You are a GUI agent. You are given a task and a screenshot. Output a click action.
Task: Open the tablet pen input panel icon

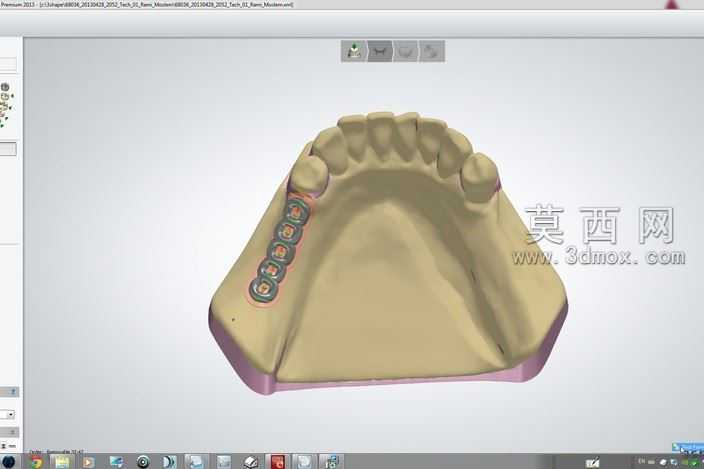point(592,462)
